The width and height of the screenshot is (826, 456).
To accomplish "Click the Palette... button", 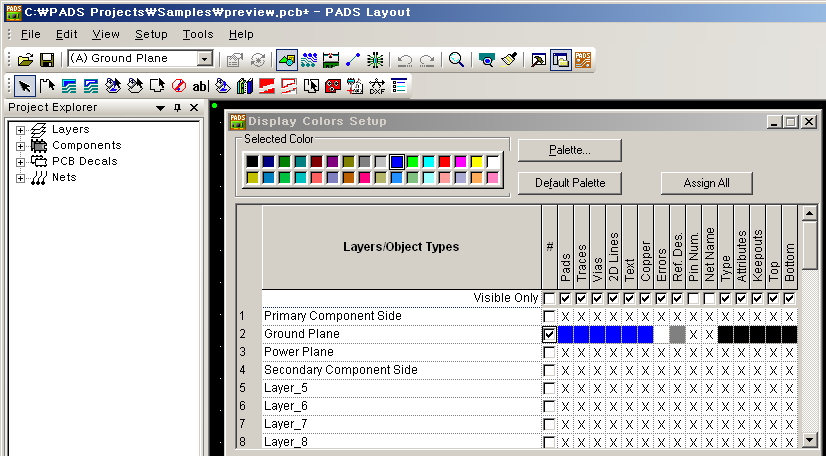I will tap(569, 150).
